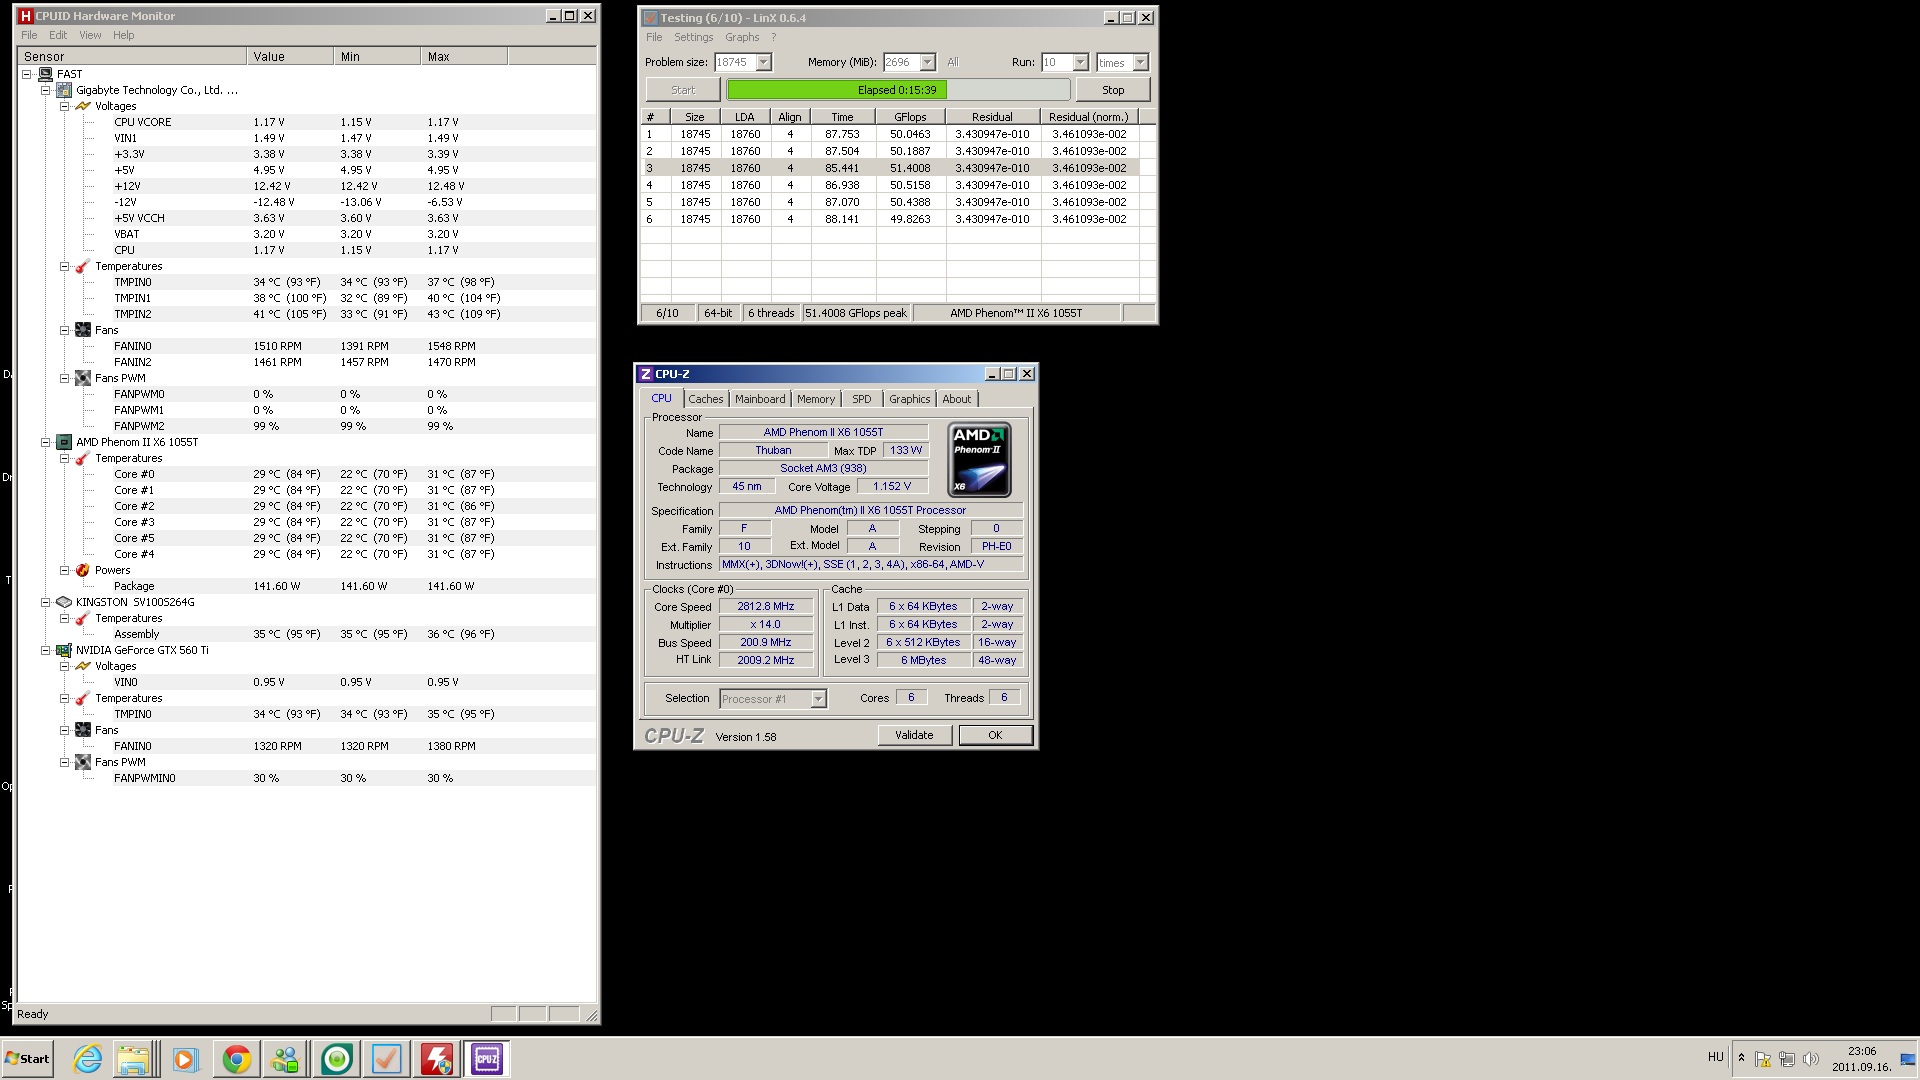Click CPU-Z title bar app icon
This screenshot has width=1920, height=1080.
[x=645, y=374]
